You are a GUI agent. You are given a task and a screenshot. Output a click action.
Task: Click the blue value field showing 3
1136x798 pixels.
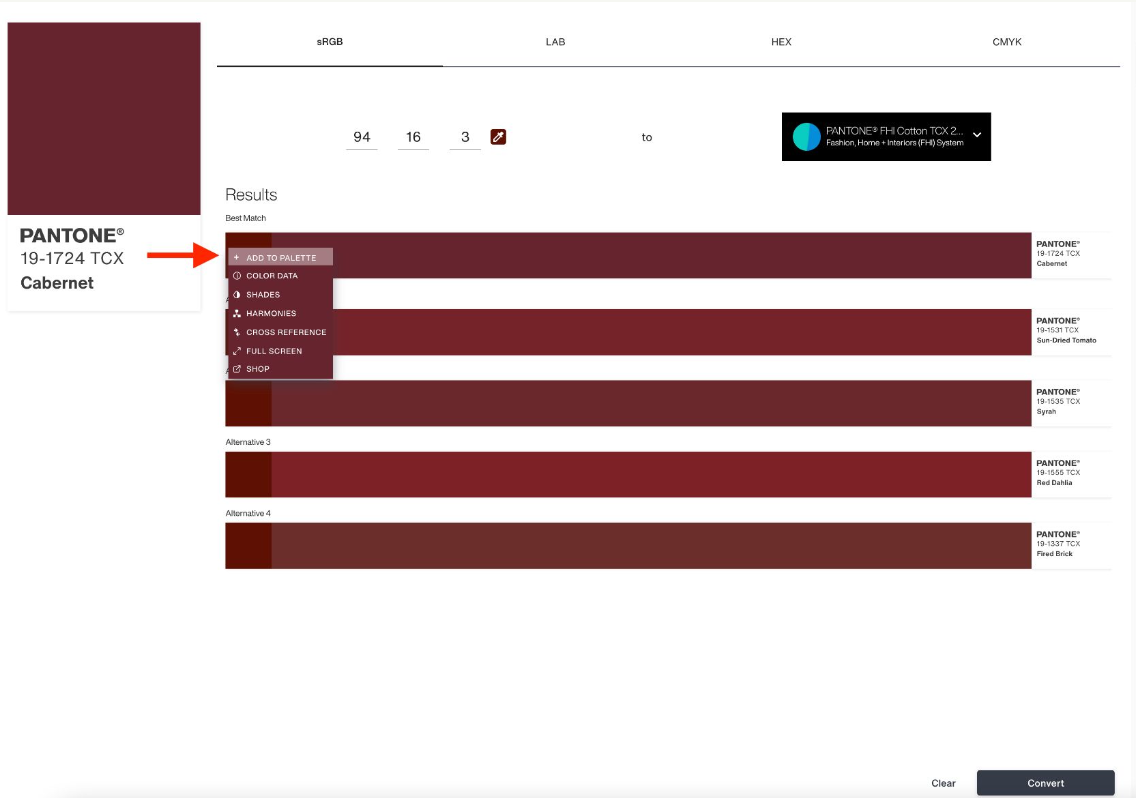coord(465,138)
